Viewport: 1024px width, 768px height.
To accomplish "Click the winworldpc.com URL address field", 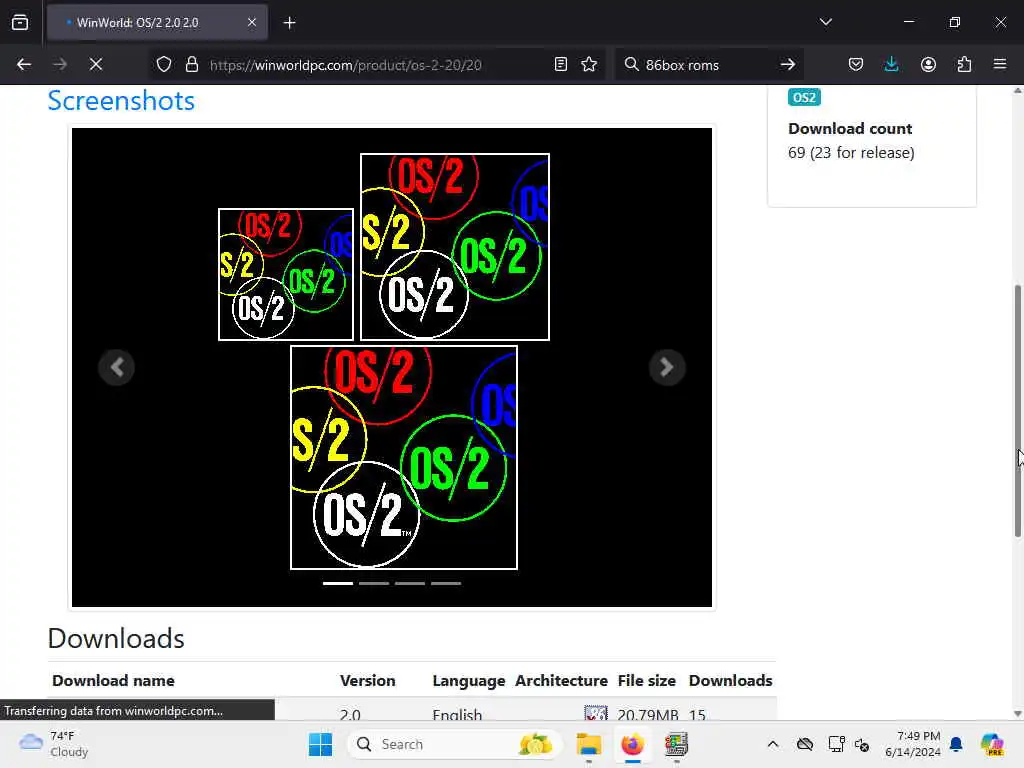I will click(376, 65).
